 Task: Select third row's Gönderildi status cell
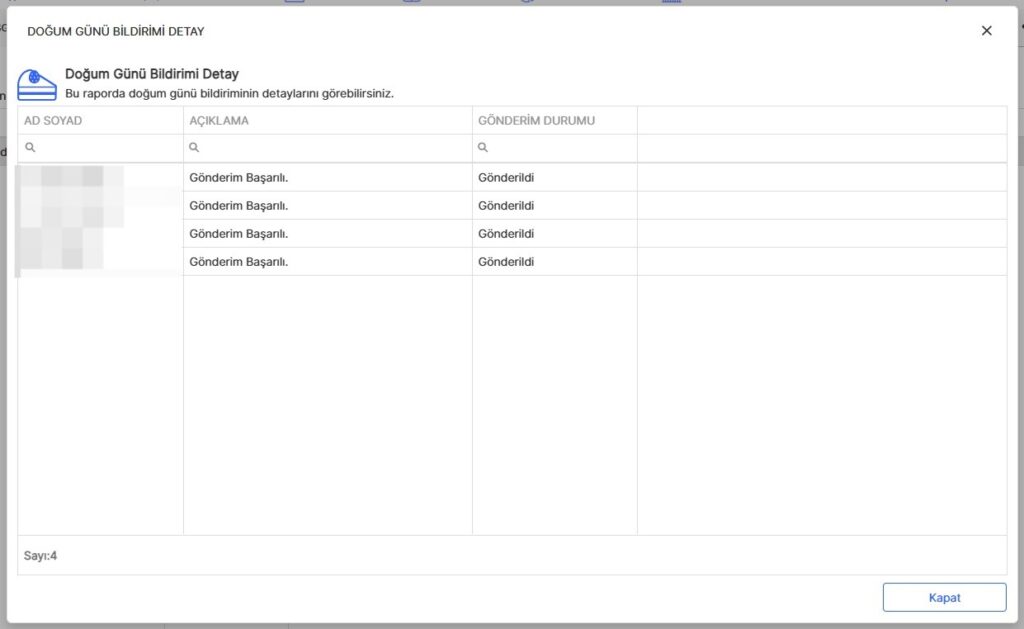pos(506,234)
